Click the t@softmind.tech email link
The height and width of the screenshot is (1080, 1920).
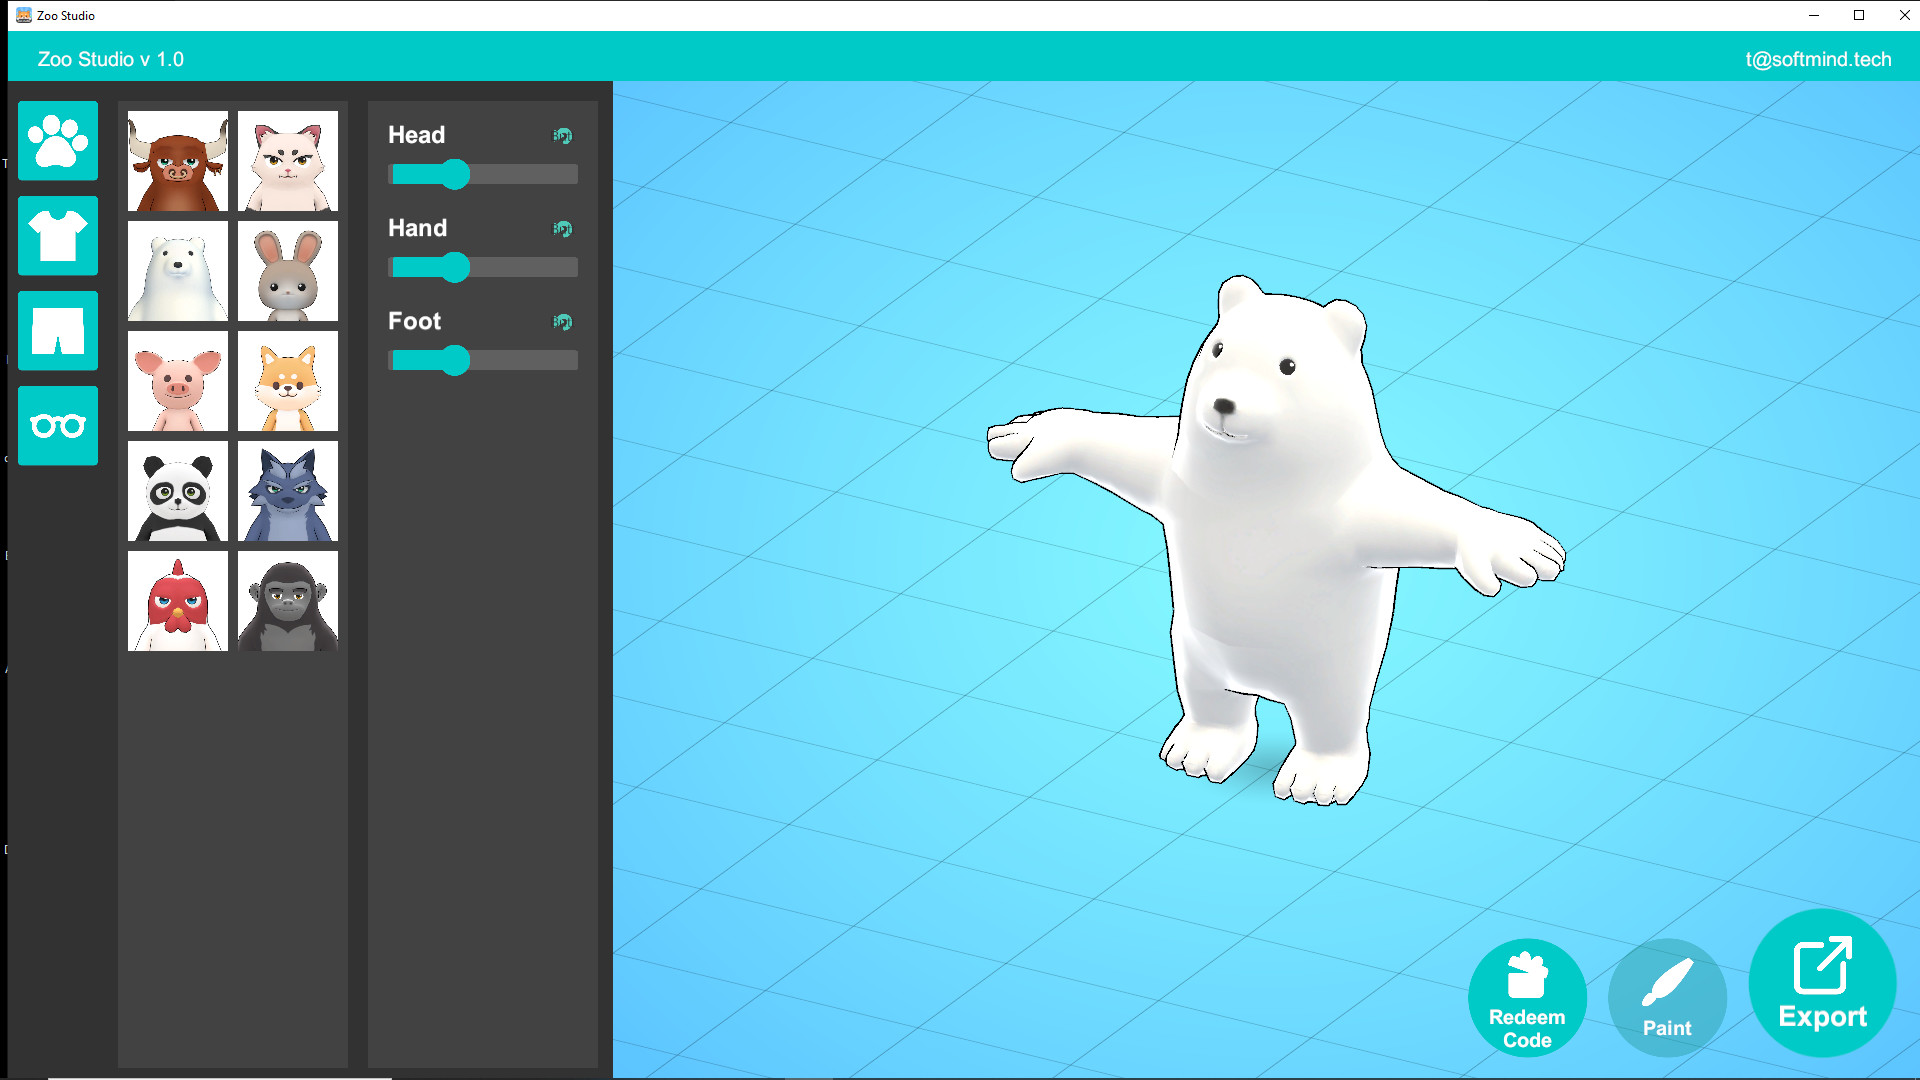click(1818, 59)
